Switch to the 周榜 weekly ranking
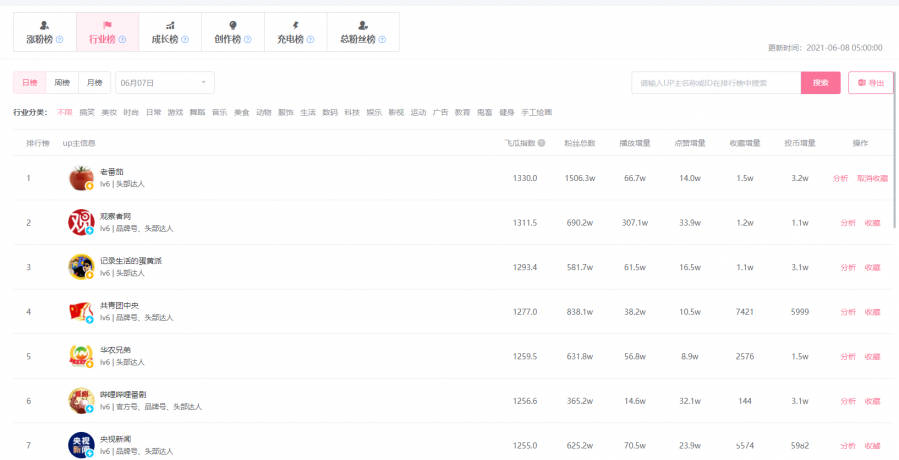 [62, 82]
